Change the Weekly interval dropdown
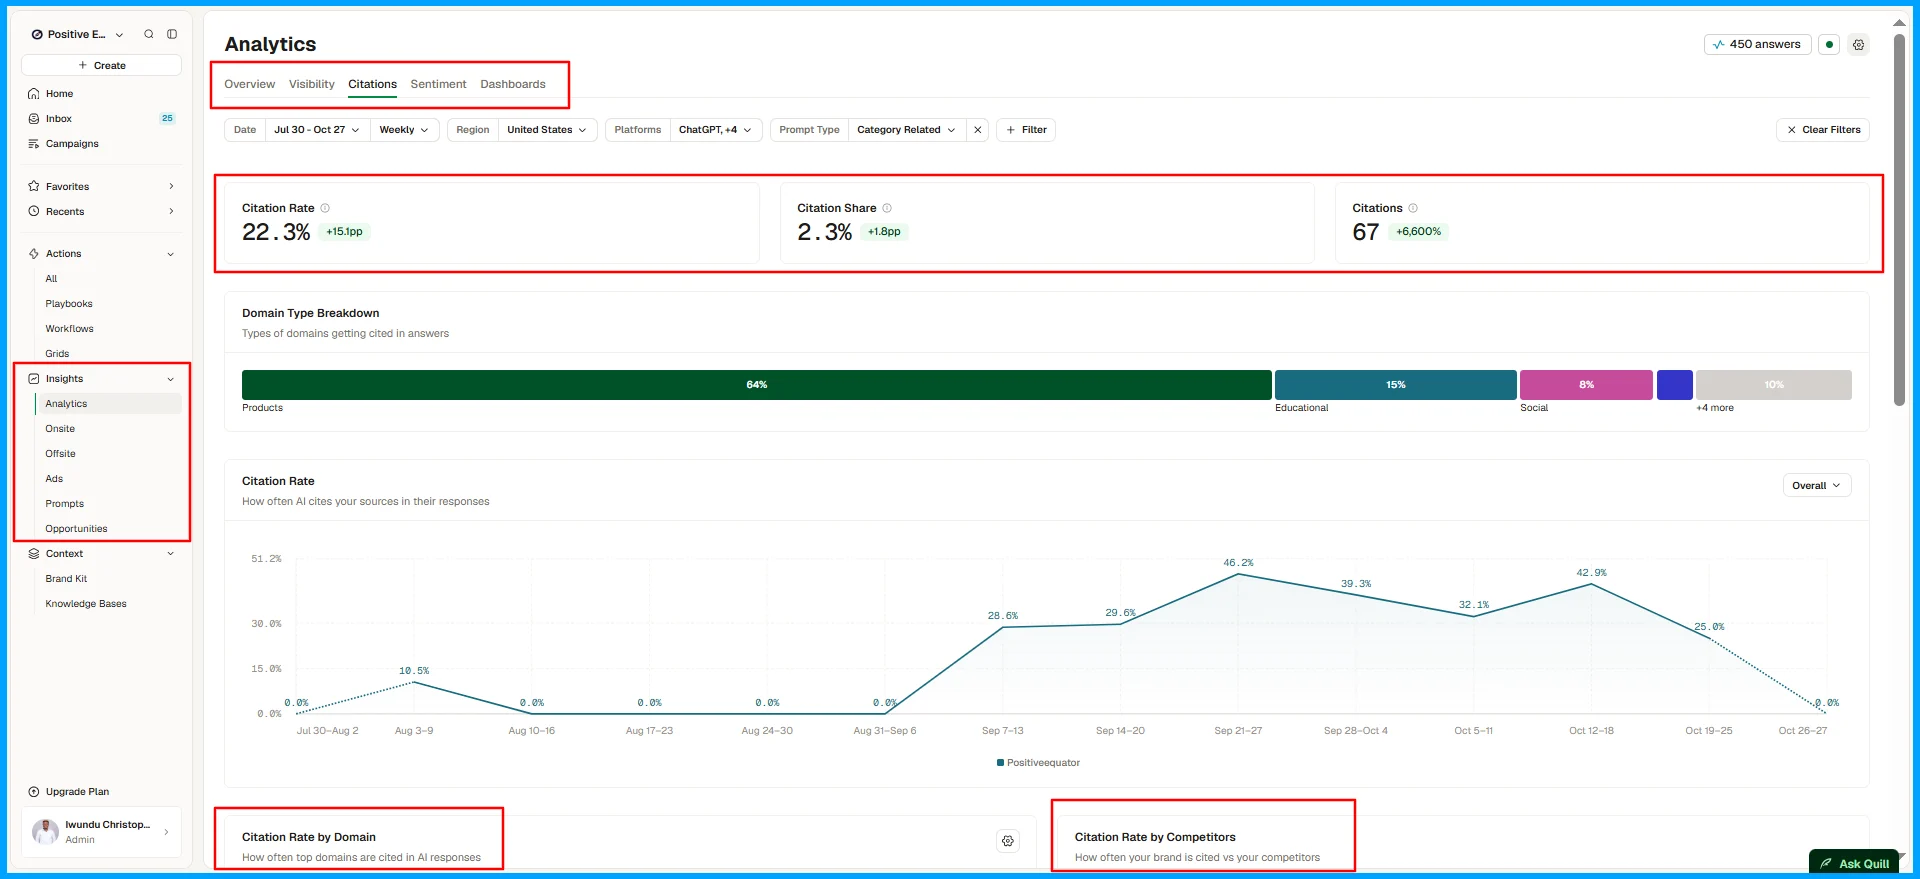Image resolution: width=1920 pixels, height=879 pixels. (x=404, y=130)
